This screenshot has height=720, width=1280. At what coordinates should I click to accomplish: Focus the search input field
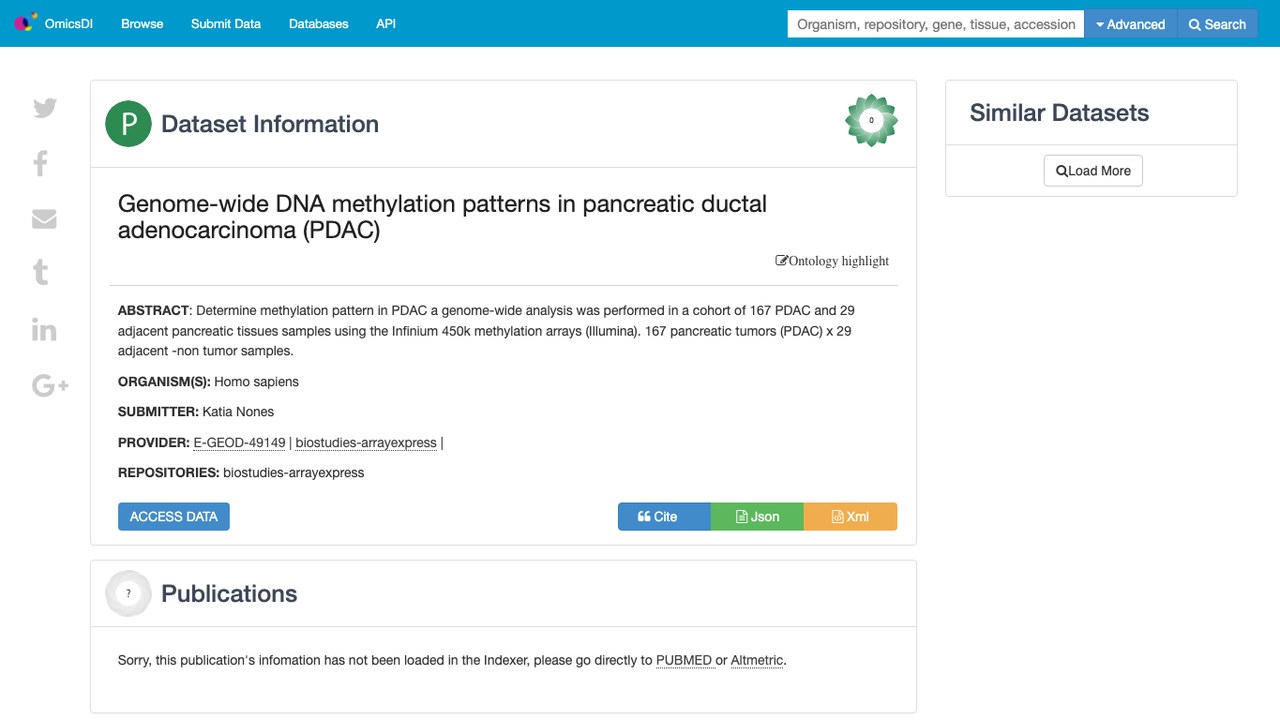coord(936,24)
